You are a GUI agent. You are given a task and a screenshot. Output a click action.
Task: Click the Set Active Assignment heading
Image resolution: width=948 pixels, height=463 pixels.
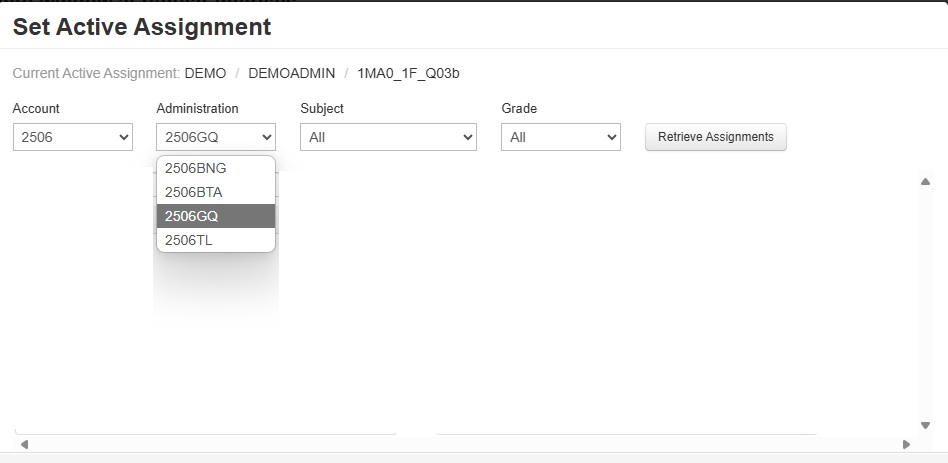[141, 27]
